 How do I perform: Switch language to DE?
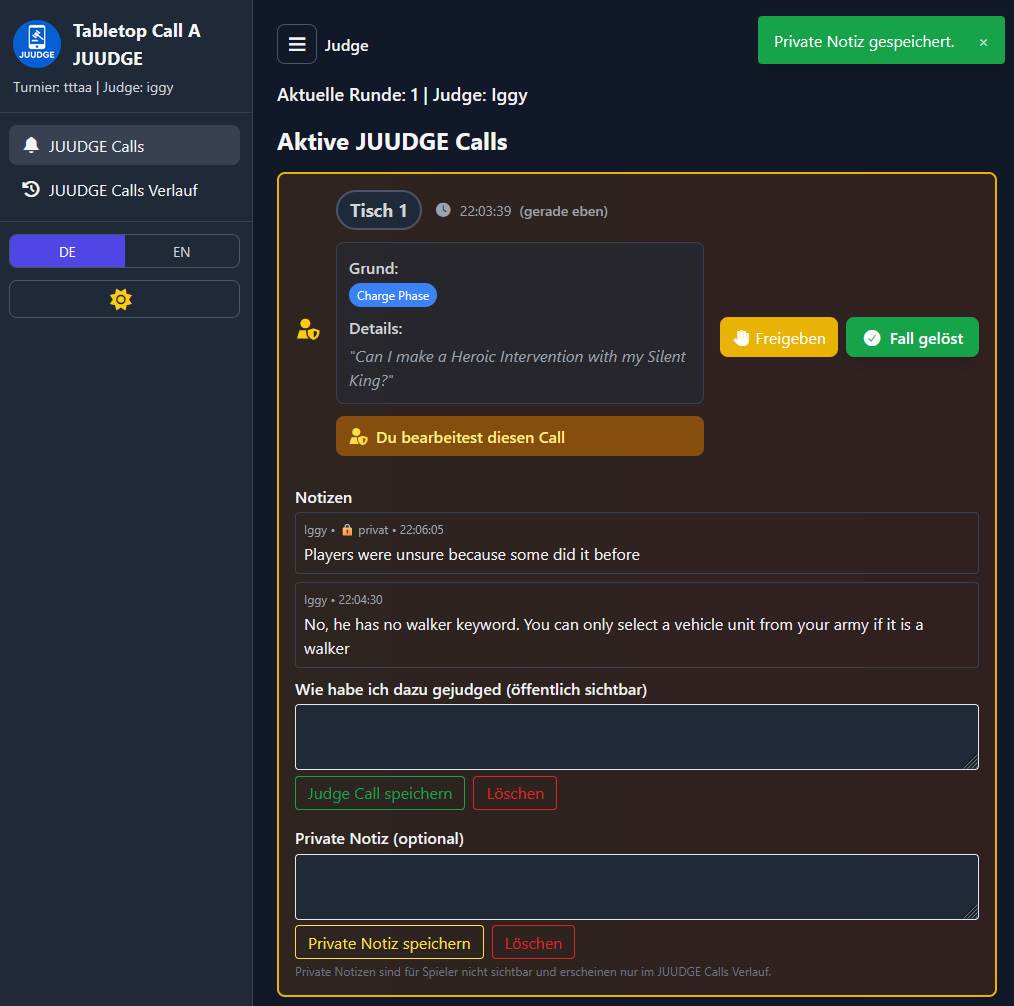click(67, 252)
